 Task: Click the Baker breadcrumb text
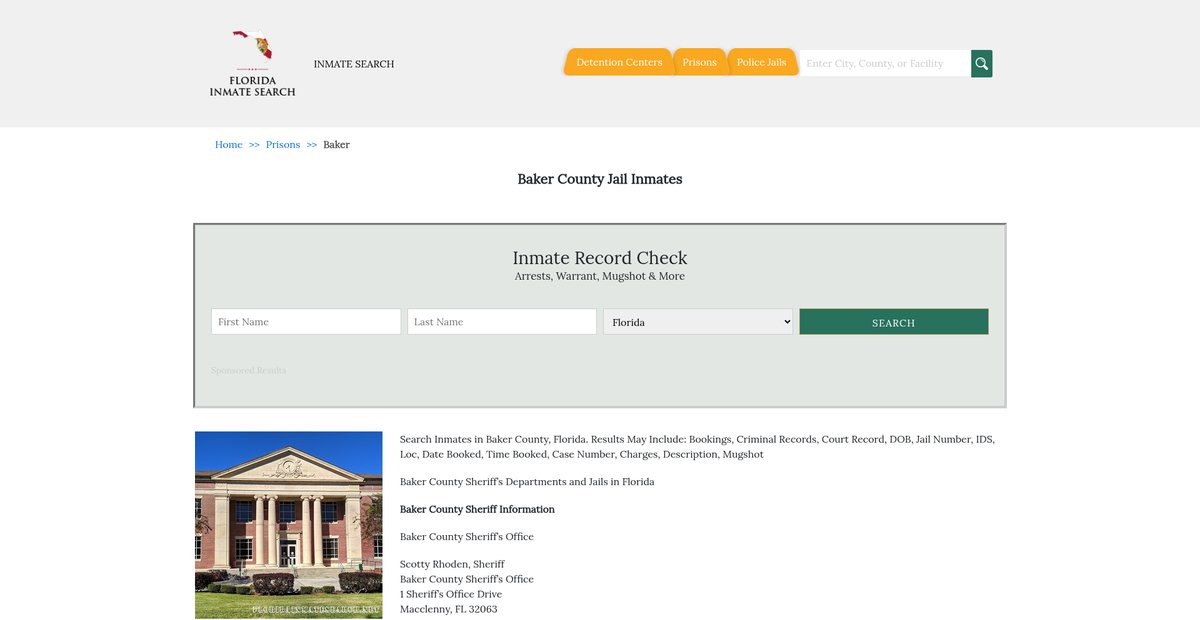336,145
